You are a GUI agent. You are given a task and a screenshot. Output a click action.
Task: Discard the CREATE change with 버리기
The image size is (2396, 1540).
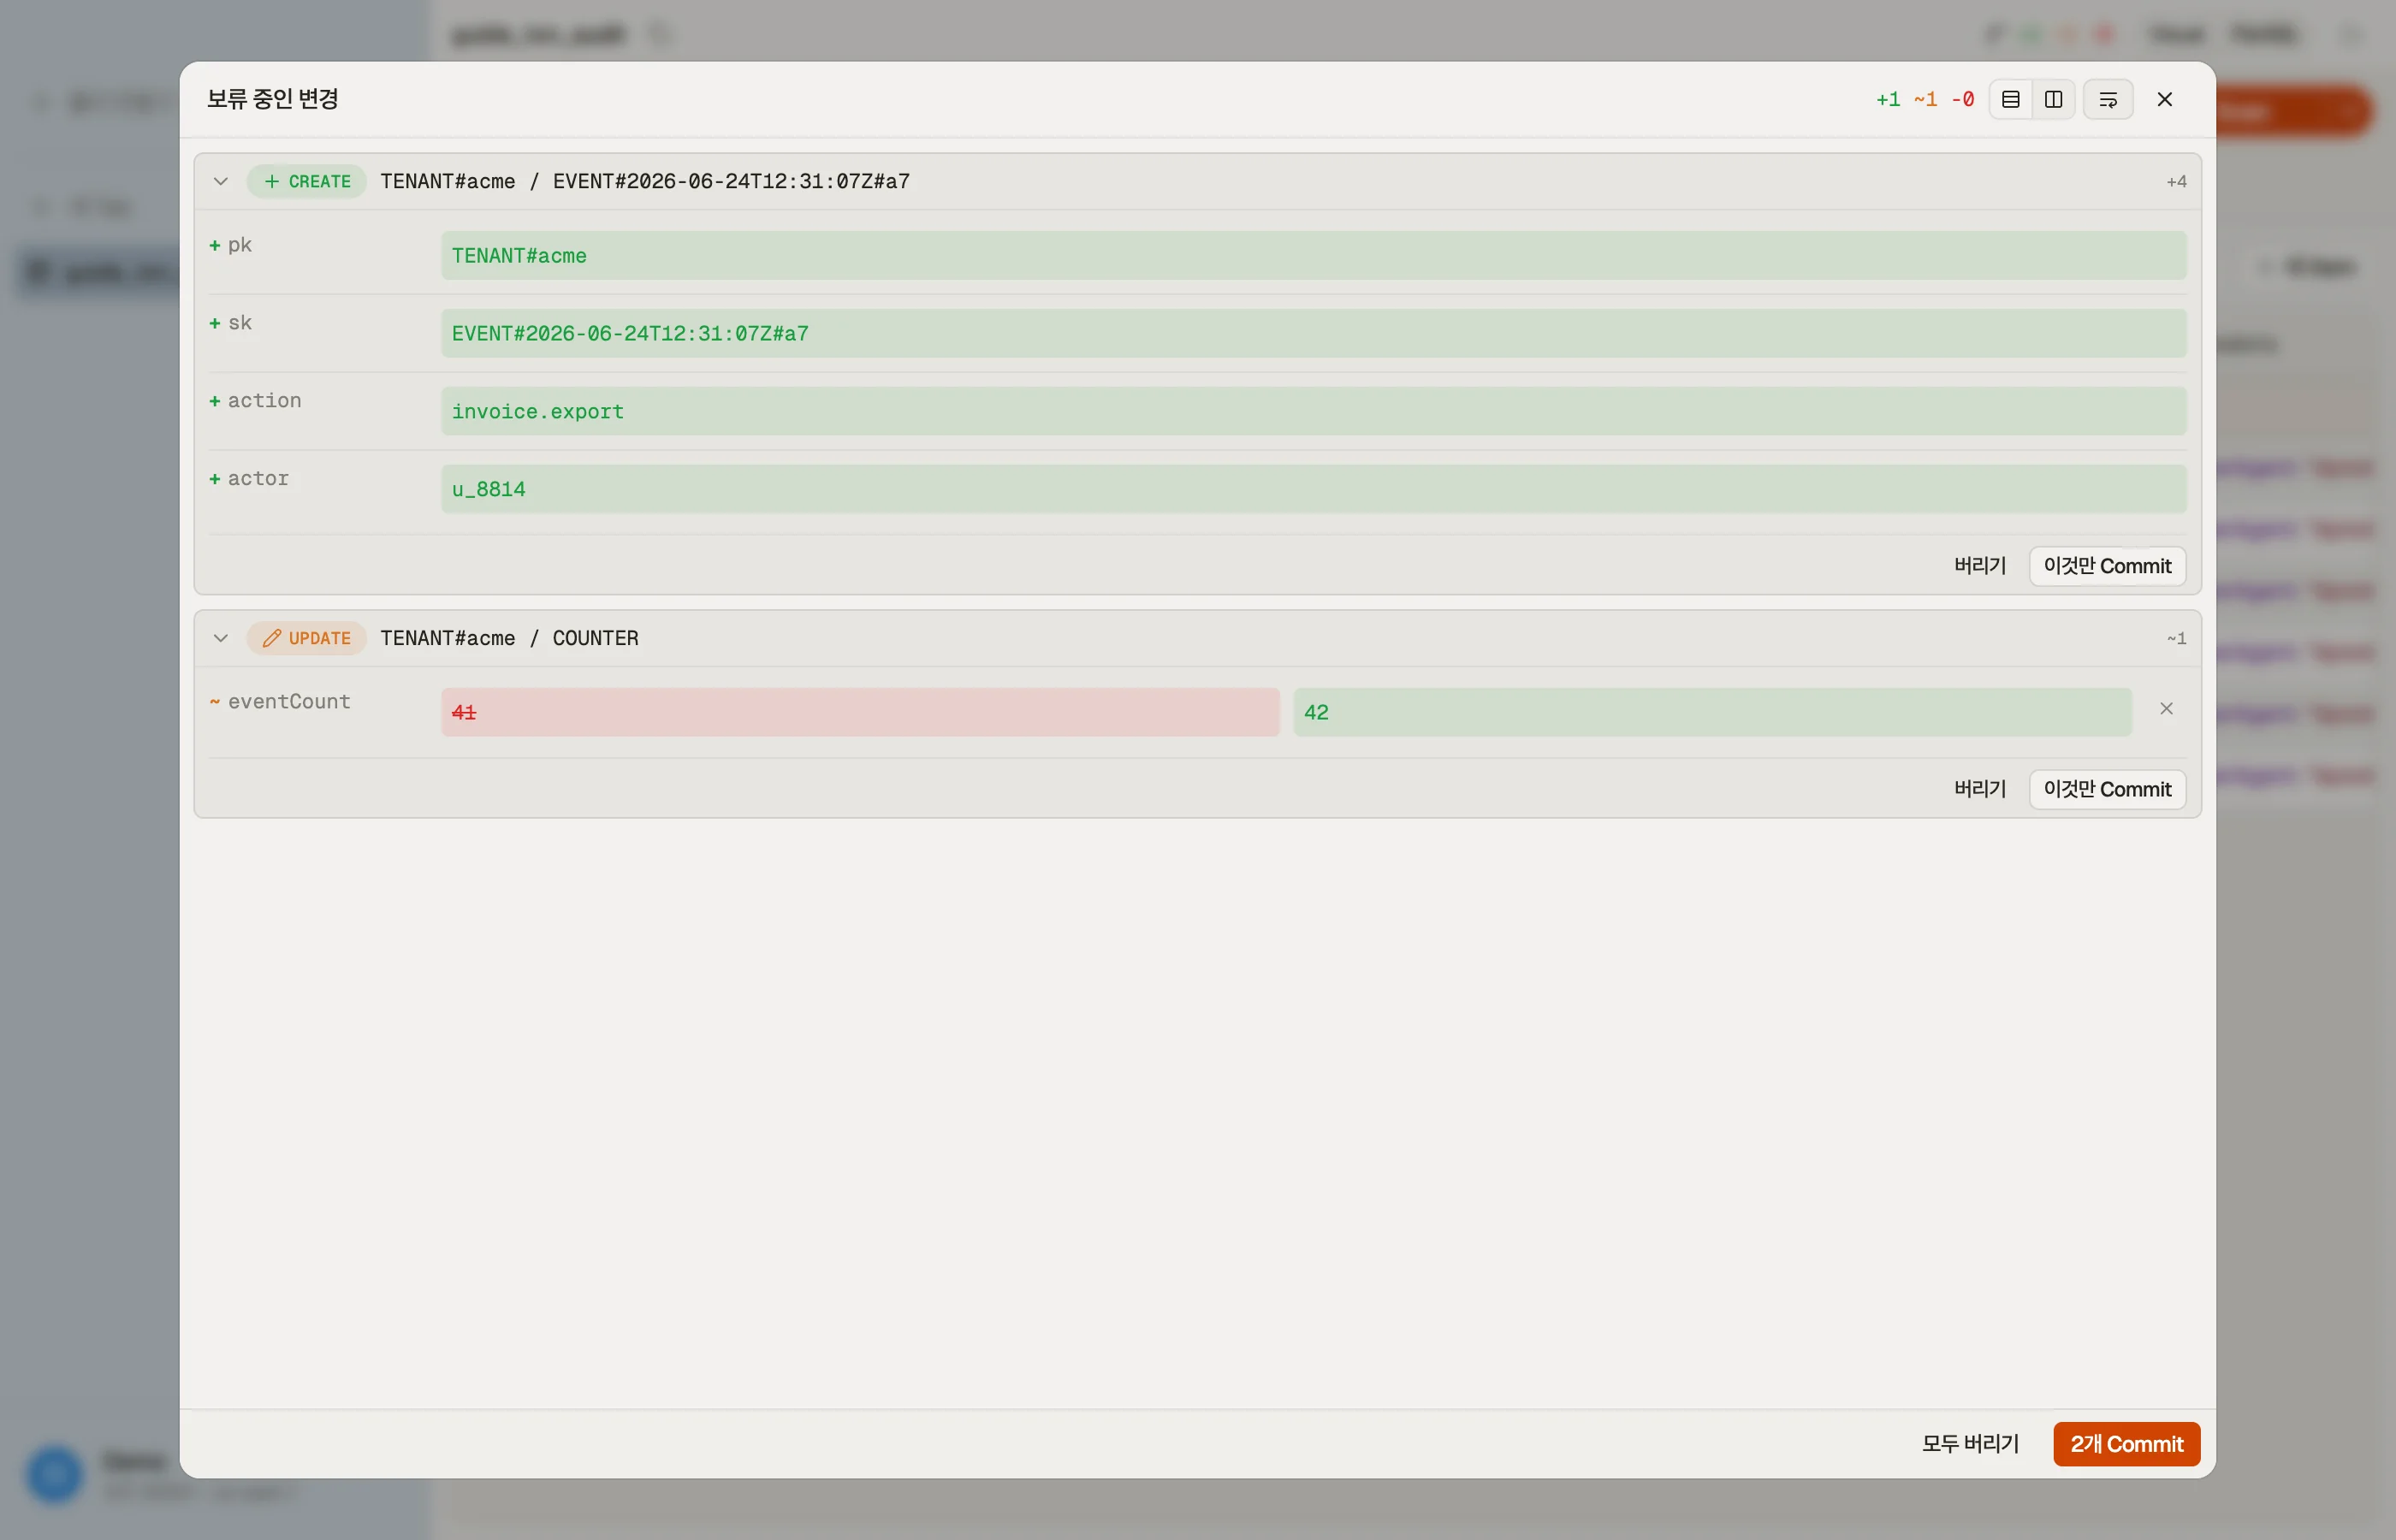pyautogui.click(x=1980, y=566)
